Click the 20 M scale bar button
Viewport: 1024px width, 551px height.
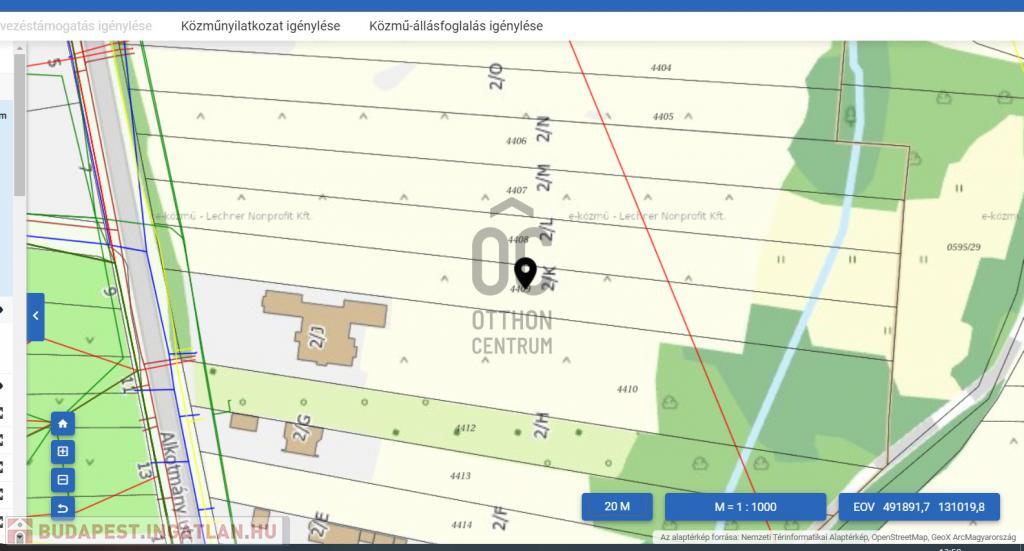(x=617, y=507)
